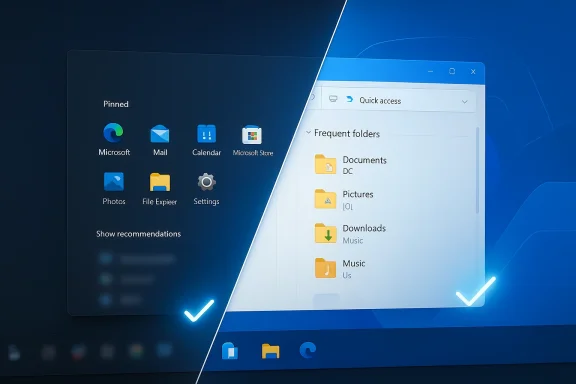Viewport: 576px width, 384px height.
Task: Click the blue Quick access arrow icon
Action: 350,99
